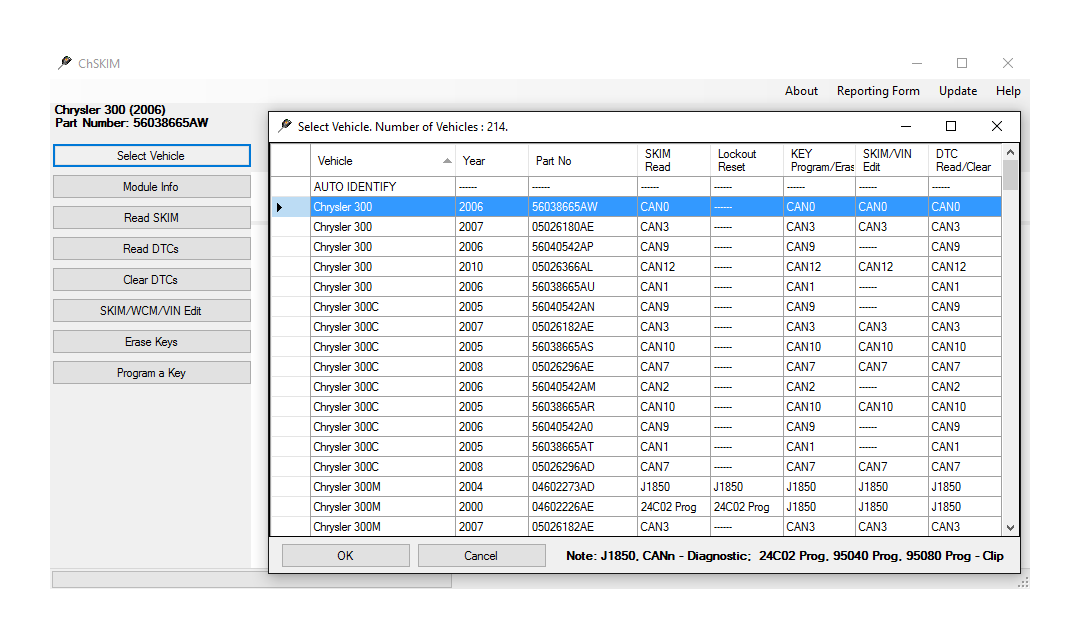Maximize the ChSKIM main window

962,63
